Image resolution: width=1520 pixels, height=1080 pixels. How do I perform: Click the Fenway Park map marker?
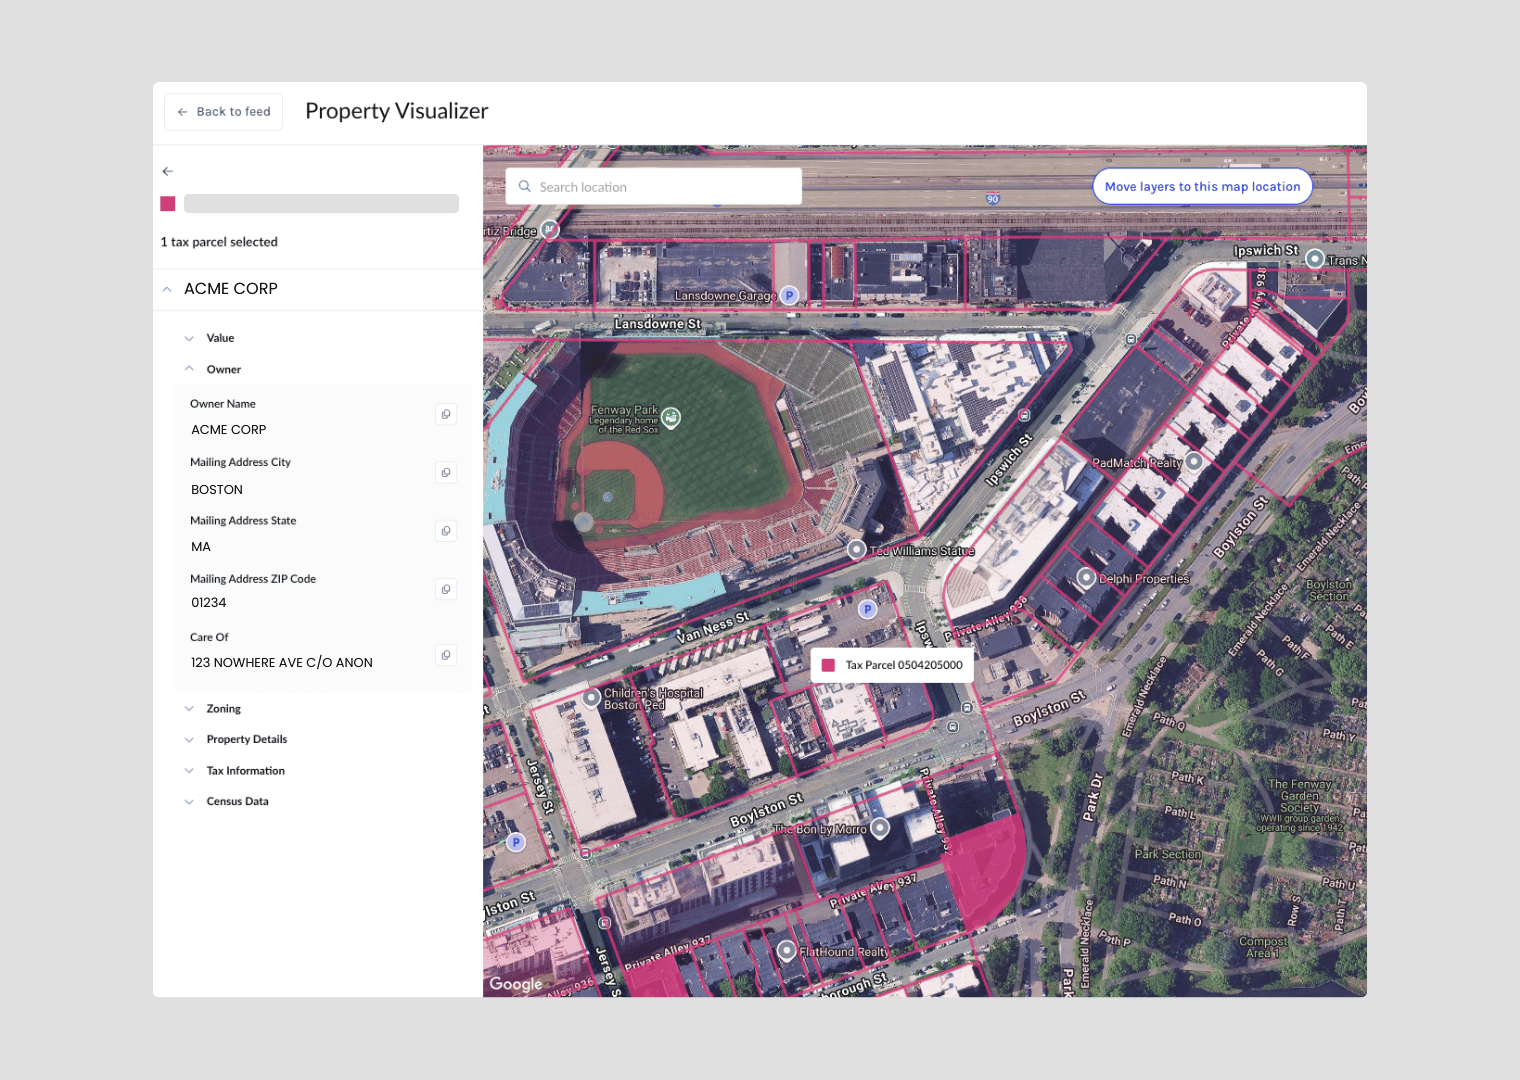click(x=671, y=417)
